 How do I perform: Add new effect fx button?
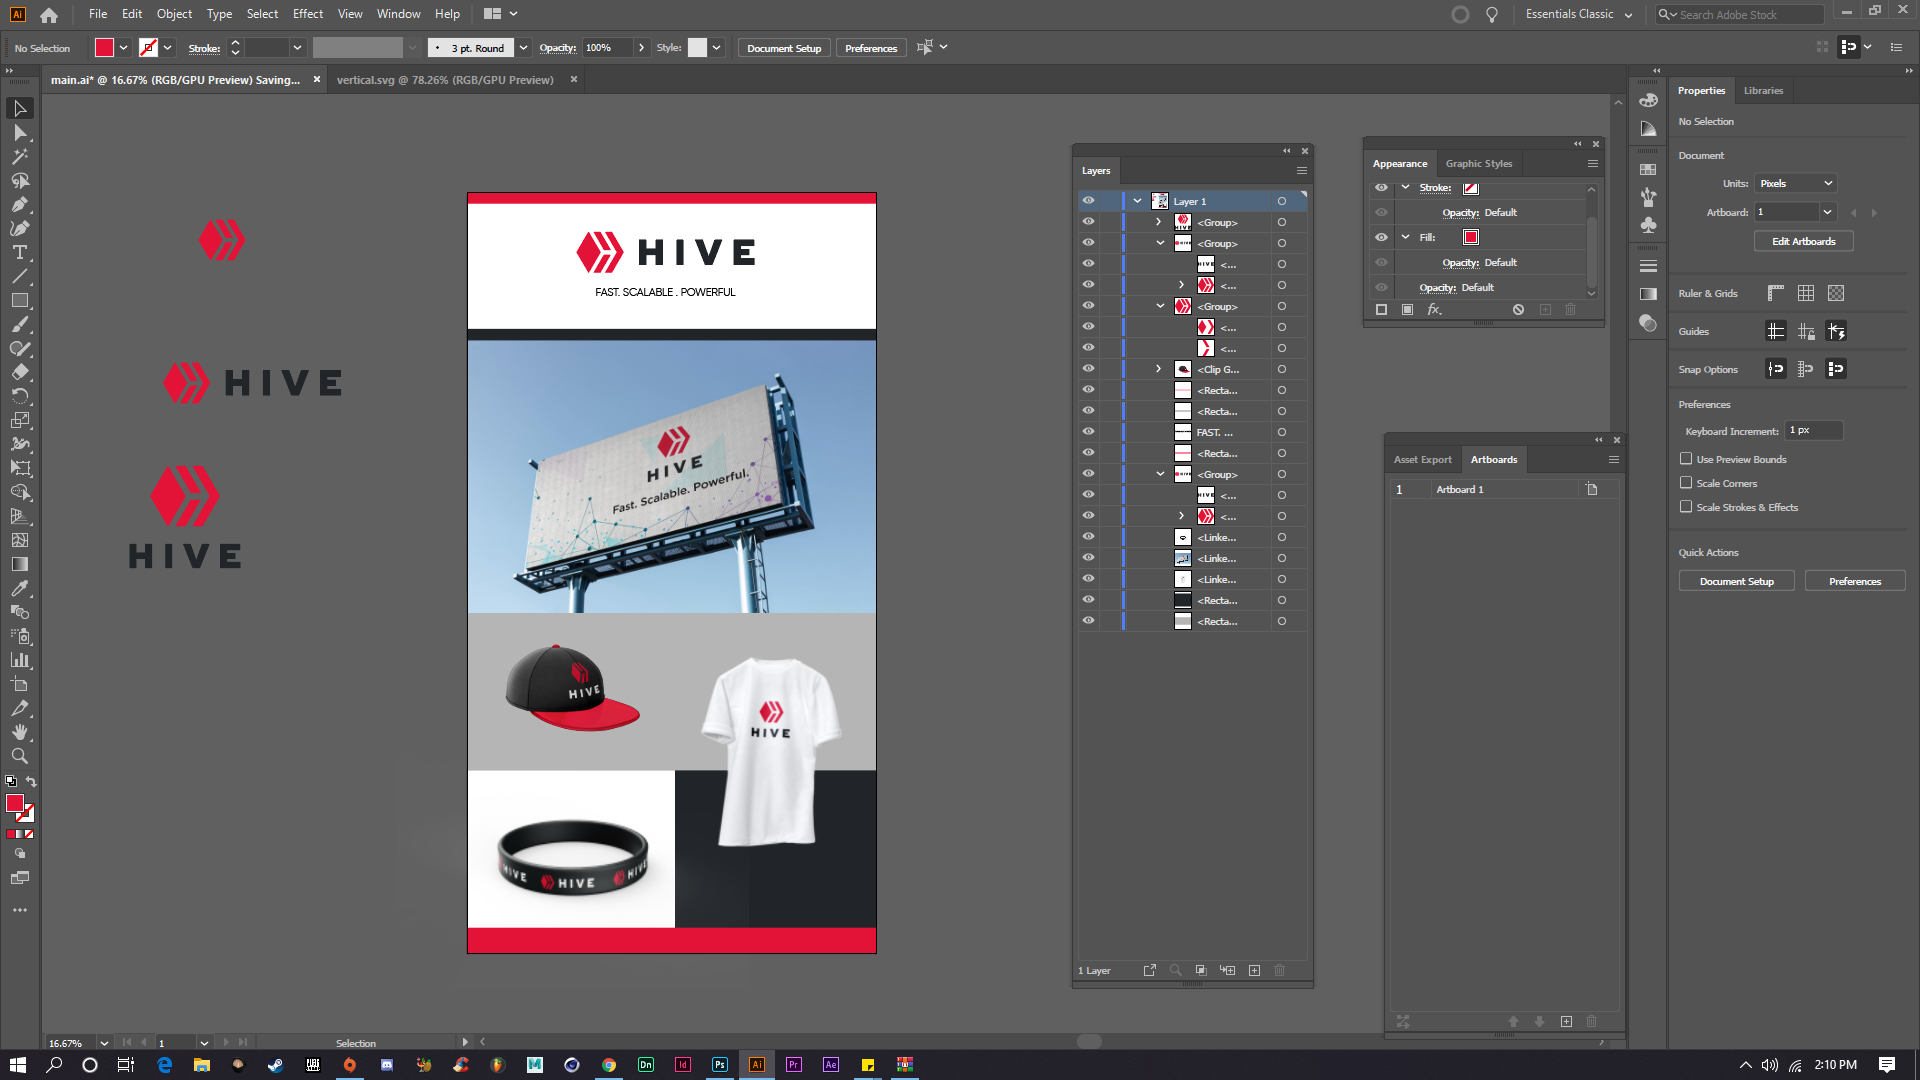pos(1434,310)
